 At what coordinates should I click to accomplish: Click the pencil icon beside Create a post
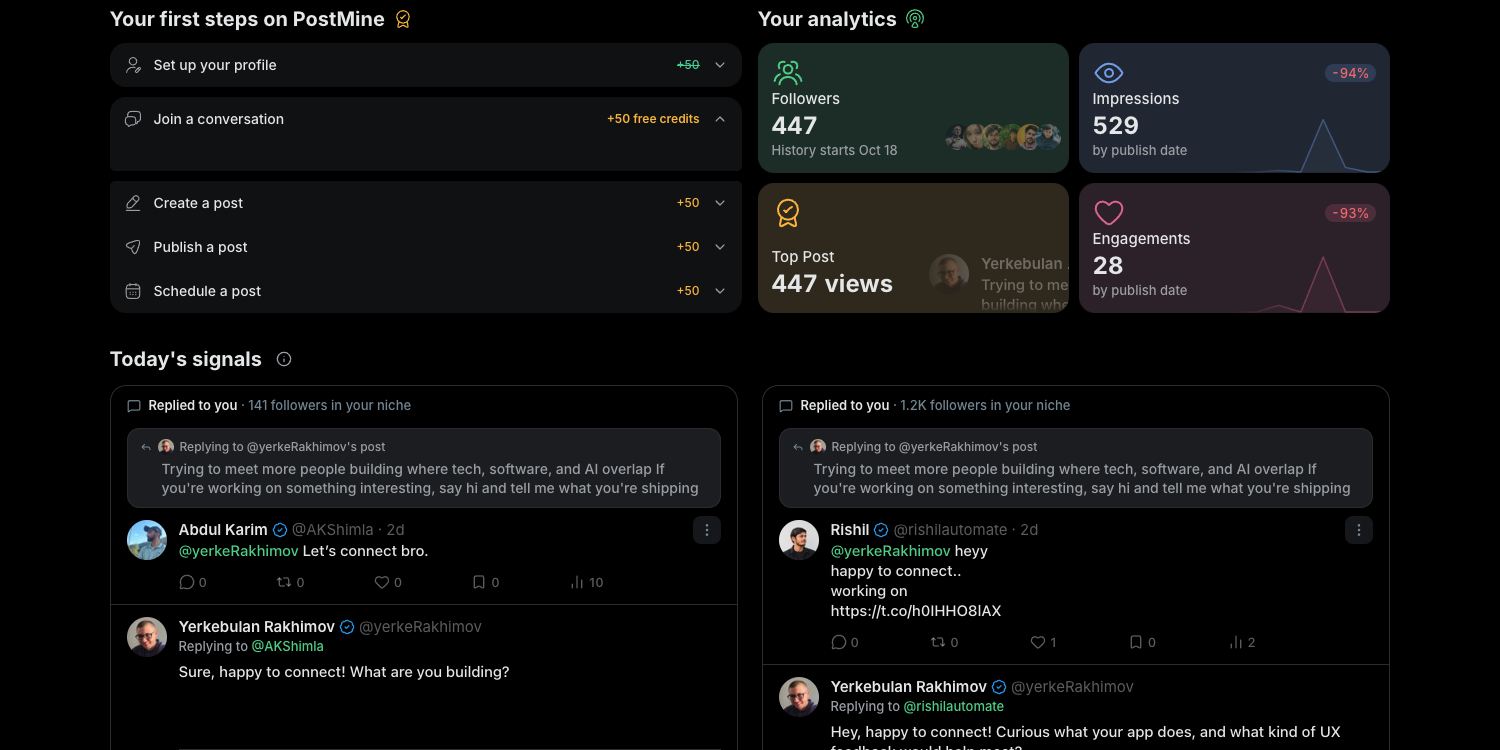tap(133, 203)
